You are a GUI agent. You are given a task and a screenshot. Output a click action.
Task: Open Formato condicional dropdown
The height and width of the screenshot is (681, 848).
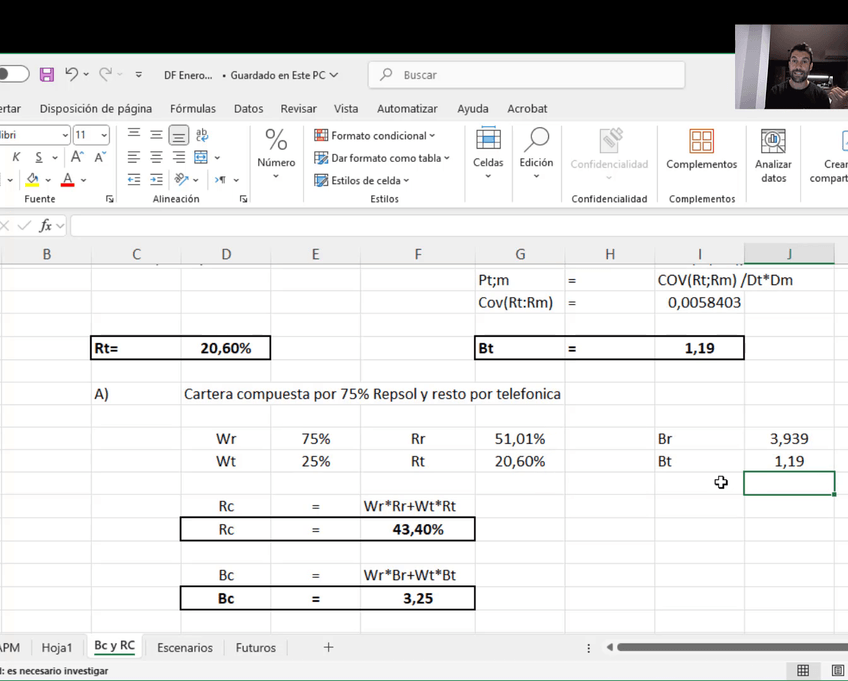[x=375, y=136]
